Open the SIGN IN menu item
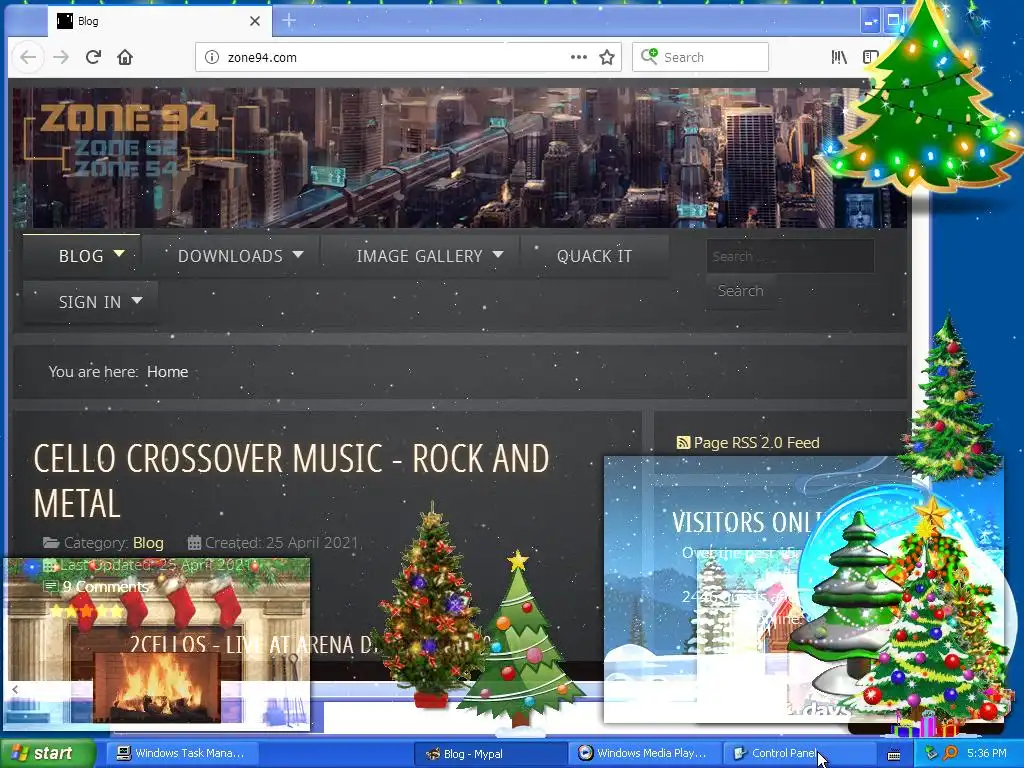 tap(90, 302)
